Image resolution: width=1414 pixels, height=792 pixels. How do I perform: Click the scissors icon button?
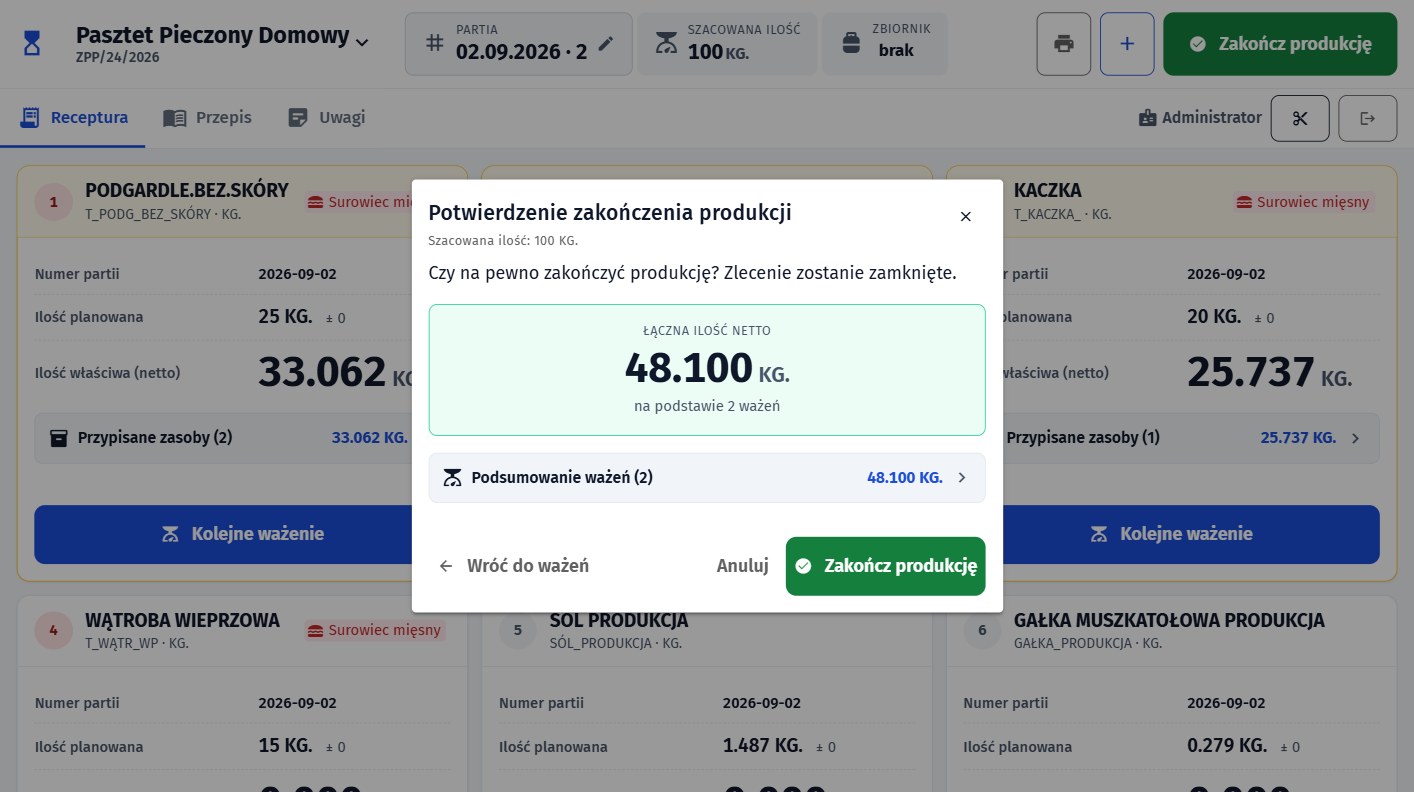click(1300, 118)
